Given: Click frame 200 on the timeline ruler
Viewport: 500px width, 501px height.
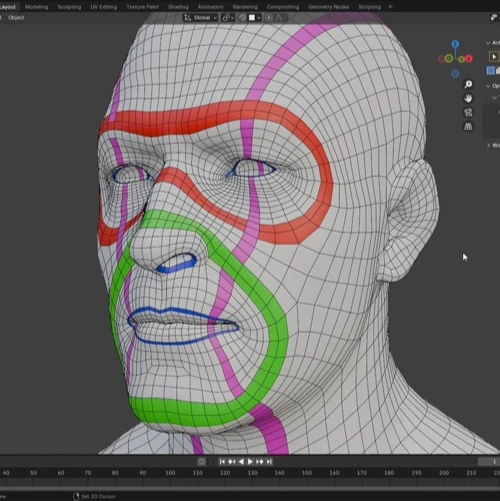Looking at the screenshot, I should (444, 473).
